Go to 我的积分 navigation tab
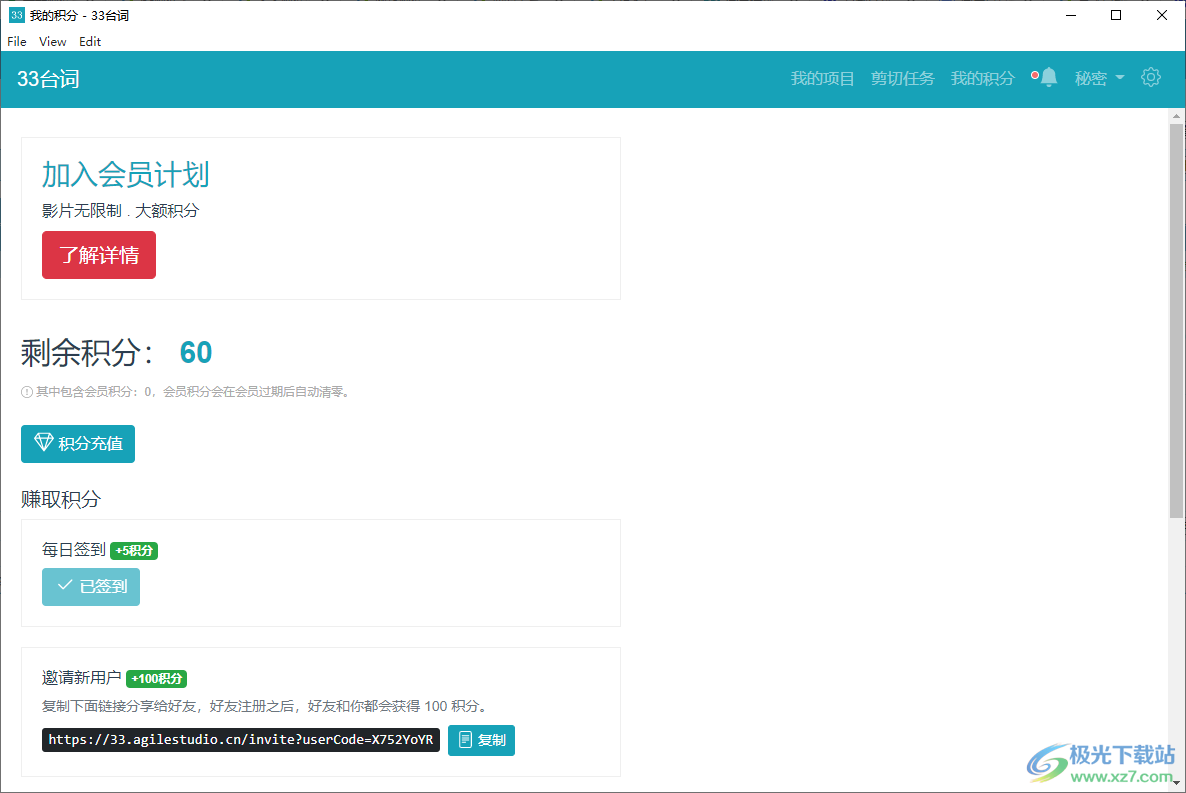 tap(983, 78)
